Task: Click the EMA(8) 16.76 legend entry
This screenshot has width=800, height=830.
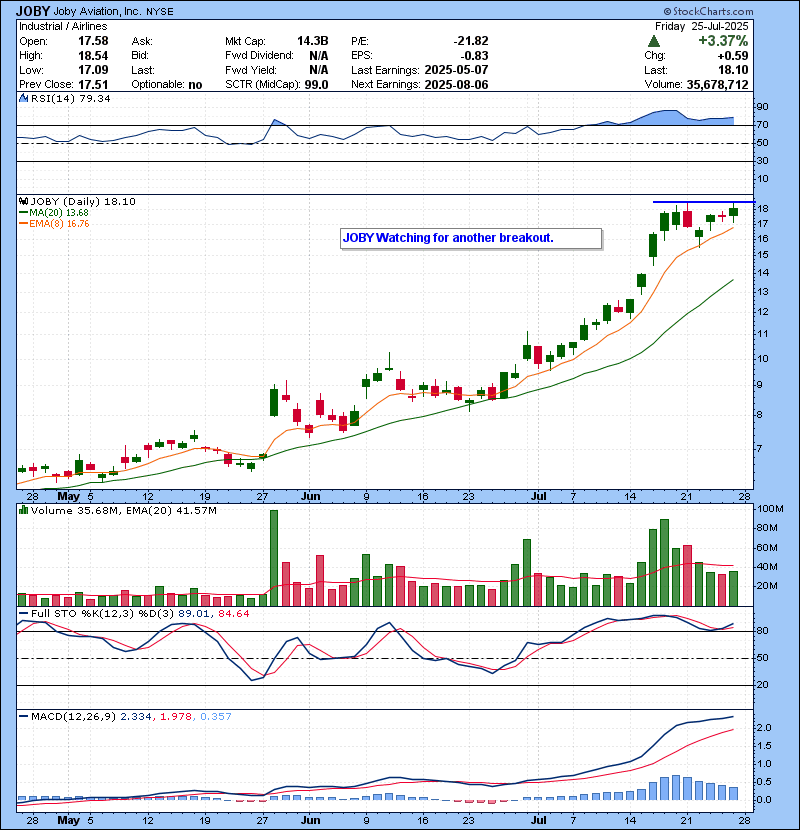Action: pyautogui.click(x=59, y=223)
